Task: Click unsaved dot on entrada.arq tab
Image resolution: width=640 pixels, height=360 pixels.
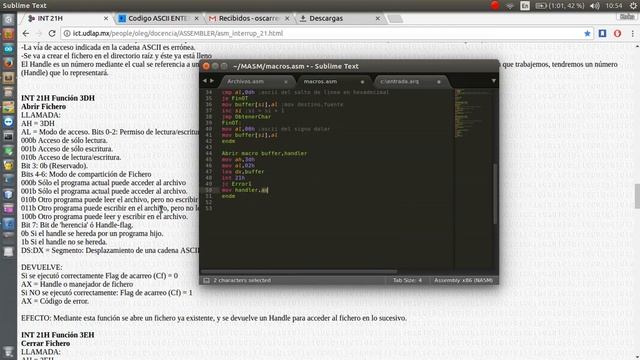Action: 439,82
